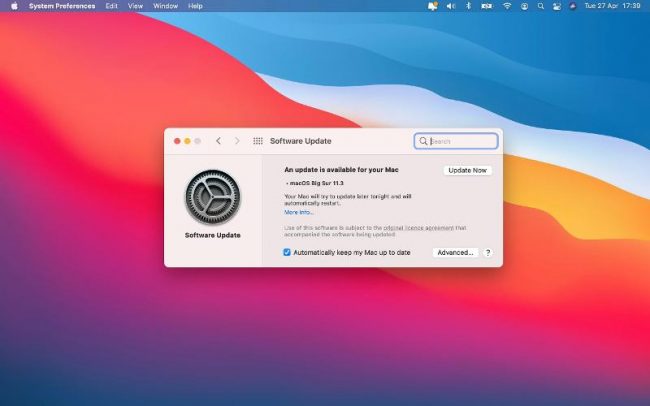Open Wi-Fi status in menu bar
This screenshot has height=406, width=650.
[507, 6]
